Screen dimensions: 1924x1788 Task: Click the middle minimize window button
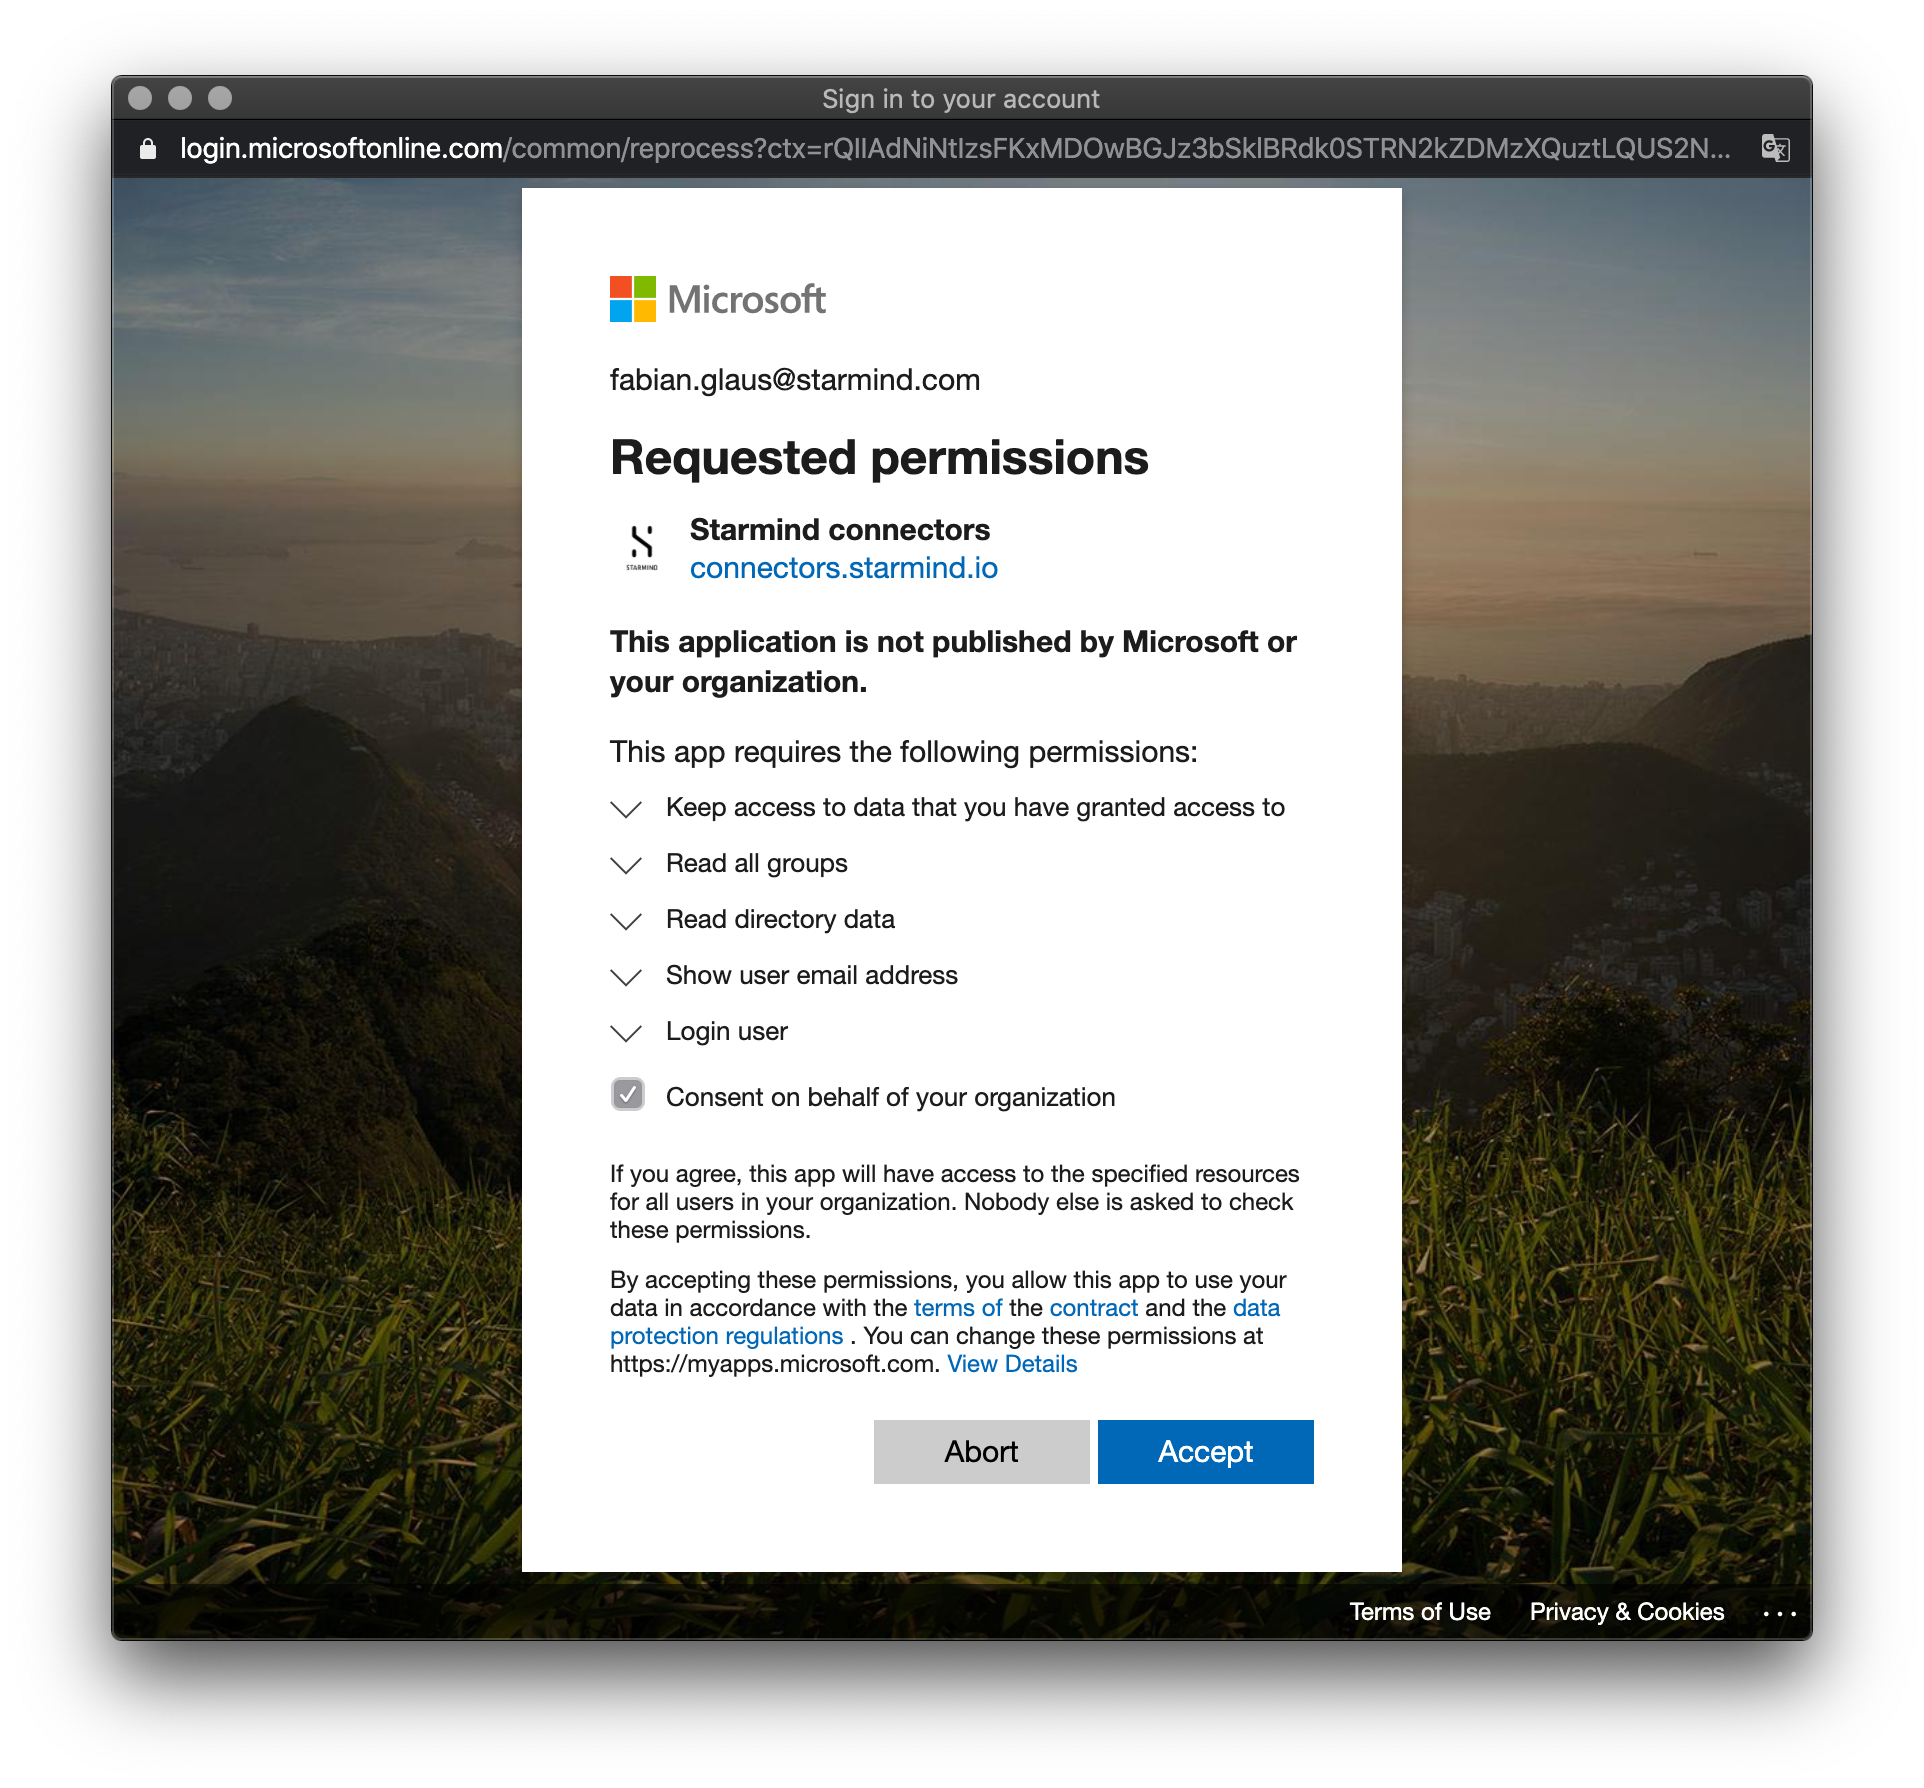(180, 98)
